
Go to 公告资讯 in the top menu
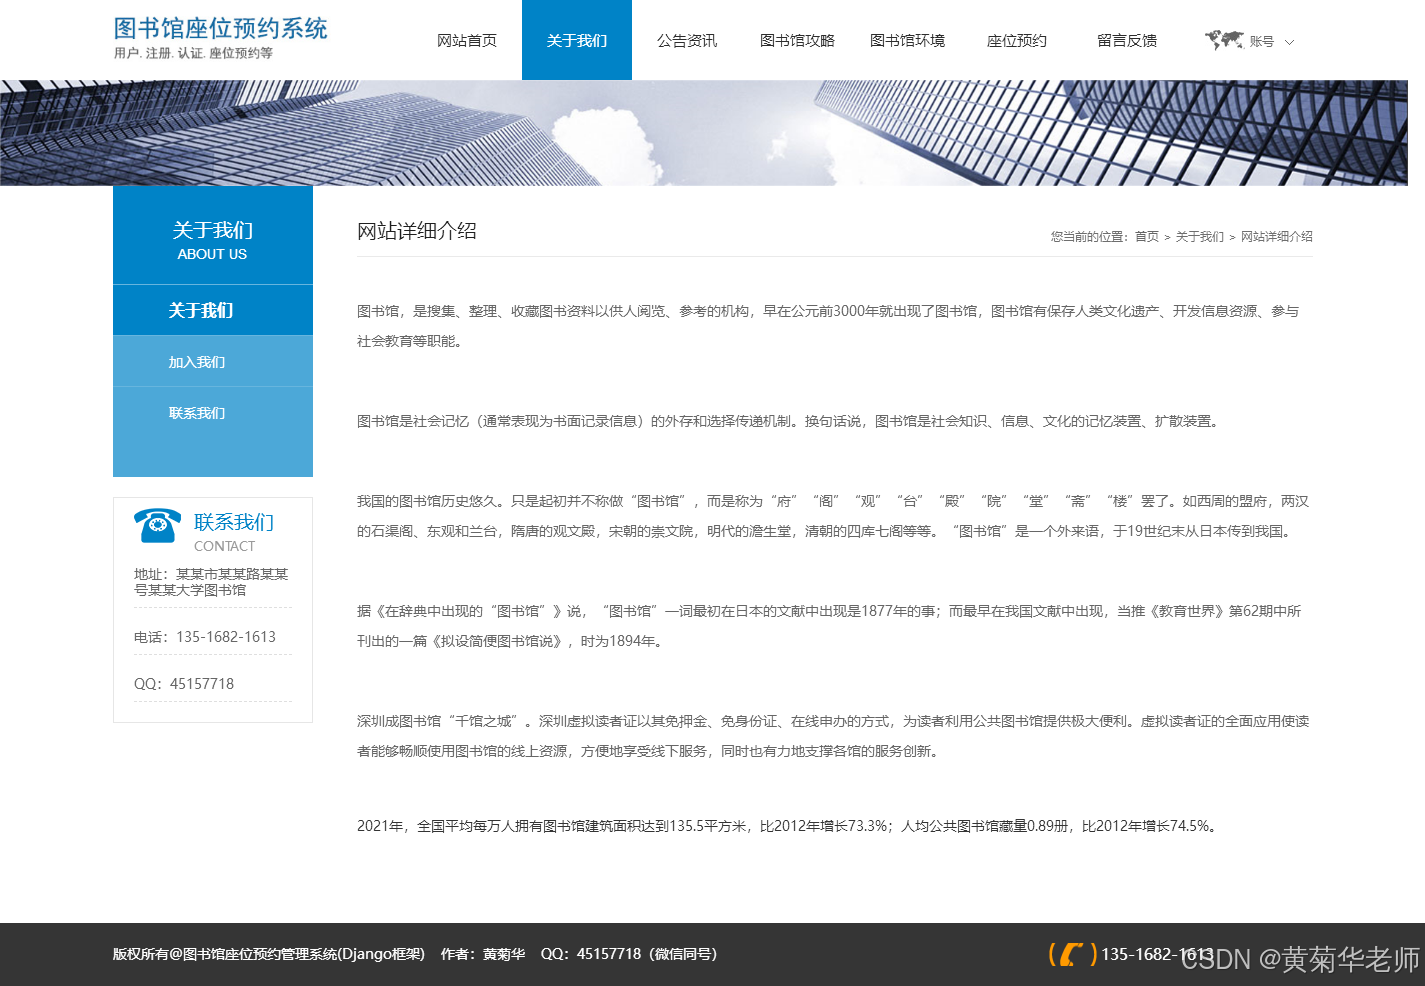coord(687,41)
